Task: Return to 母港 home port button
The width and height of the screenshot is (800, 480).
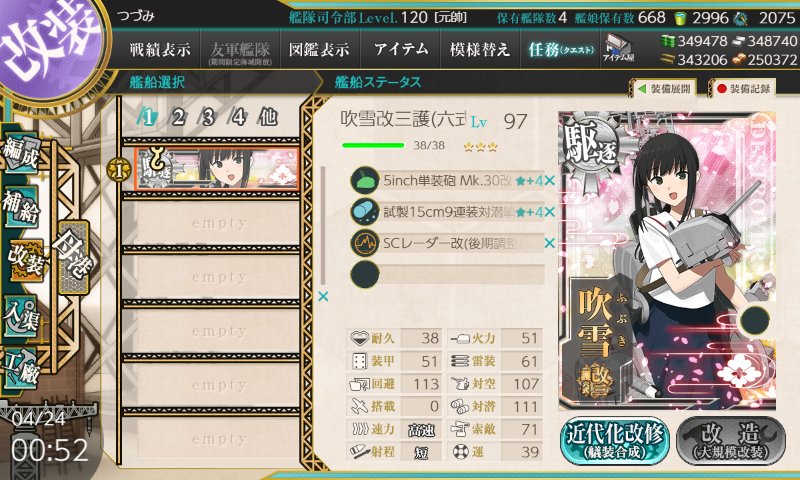Action: (73, 257)
